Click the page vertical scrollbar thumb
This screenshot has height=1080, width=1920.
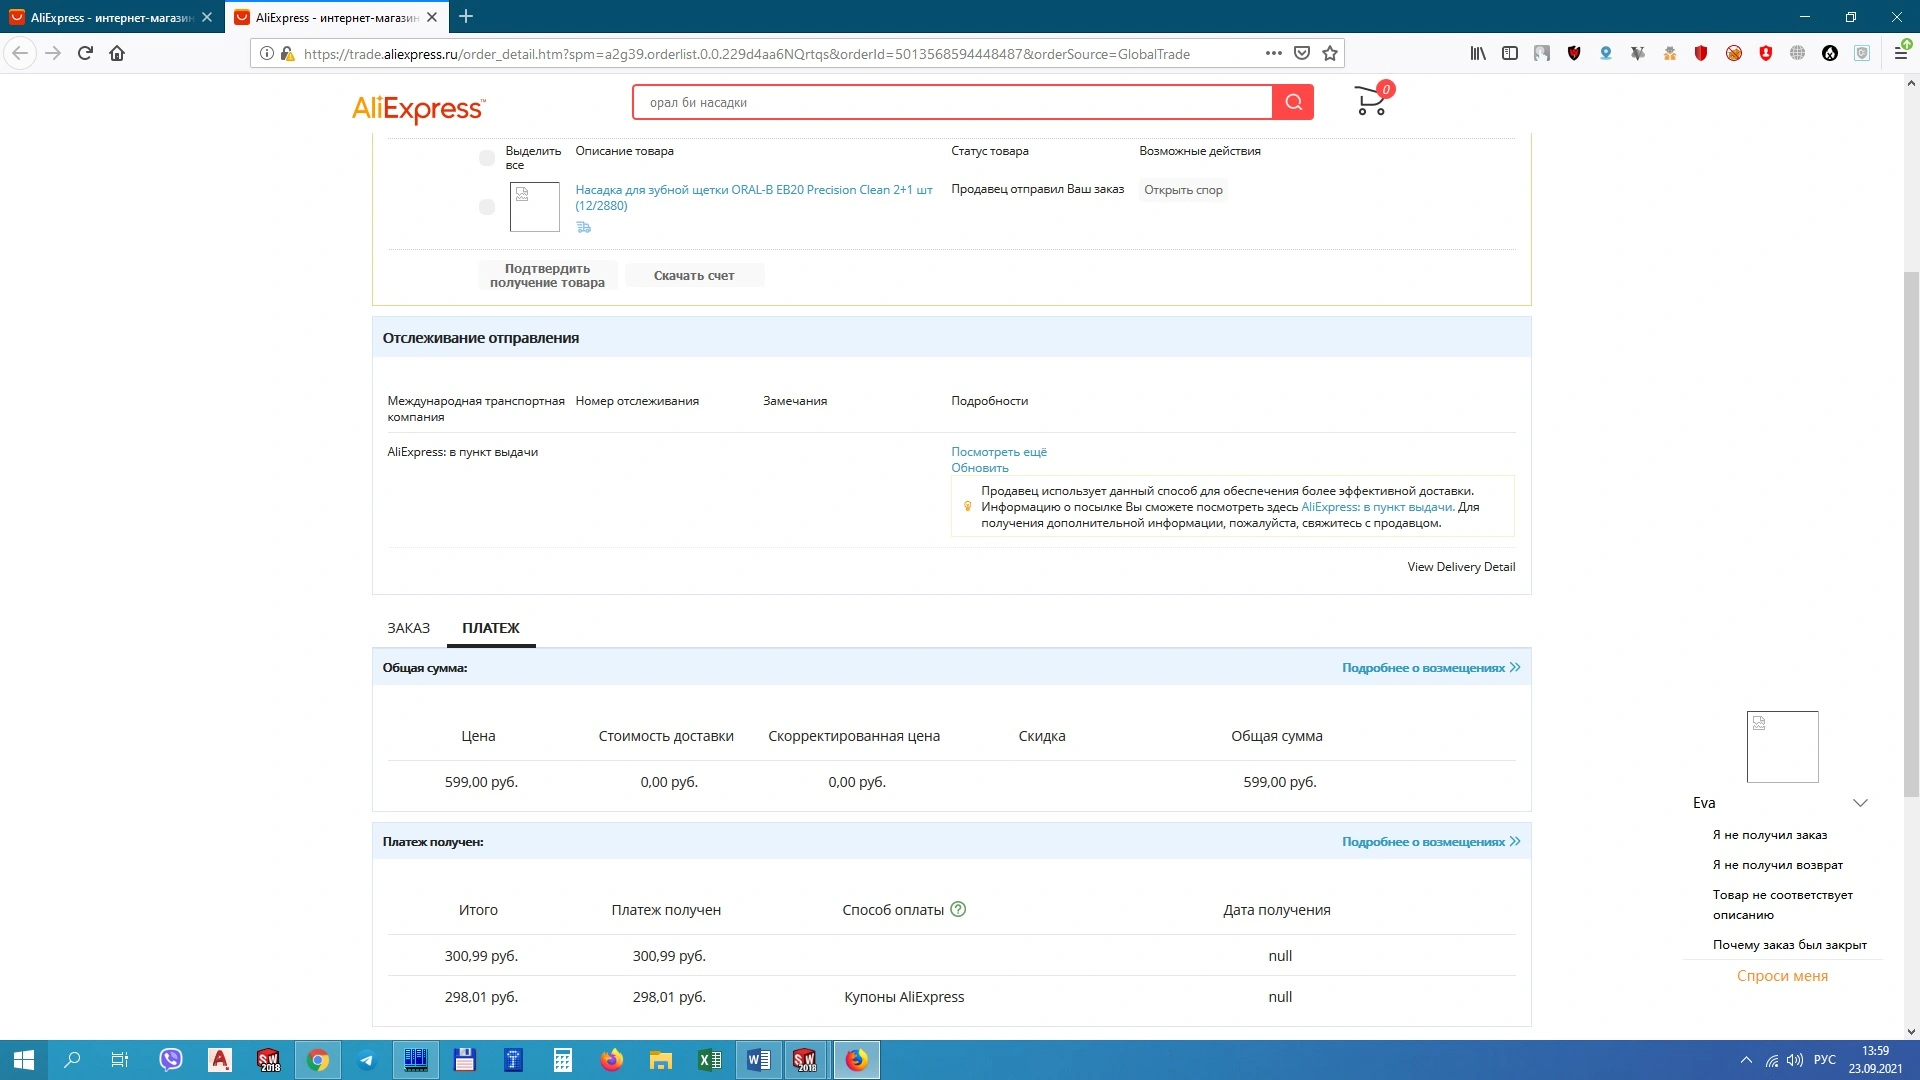tap(1911, 534)
